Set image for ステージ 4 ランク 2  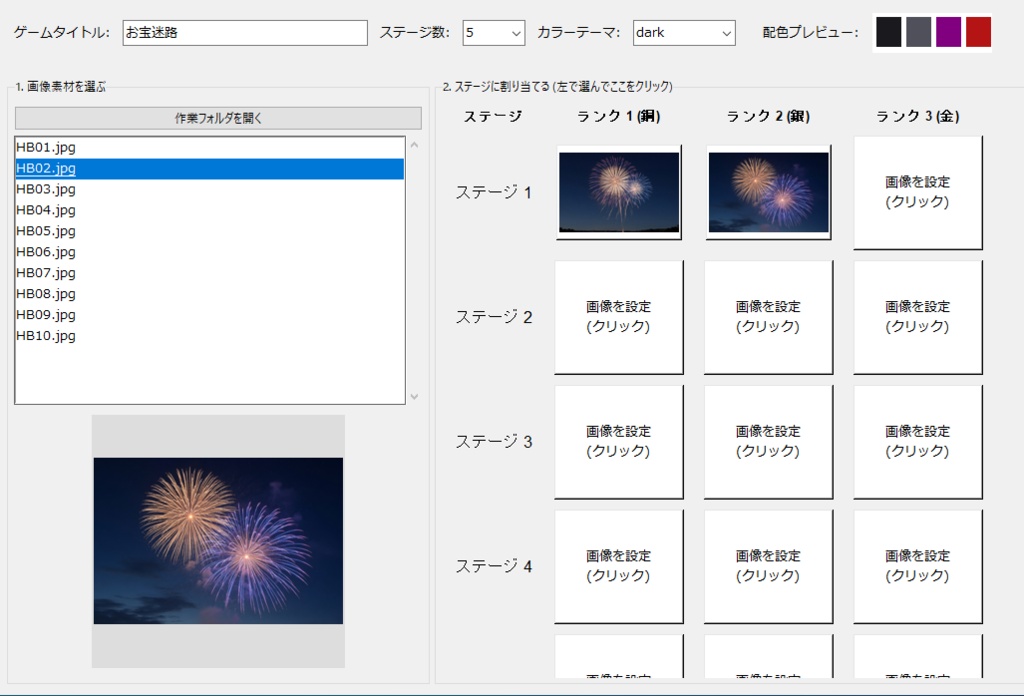pos(769,567)
